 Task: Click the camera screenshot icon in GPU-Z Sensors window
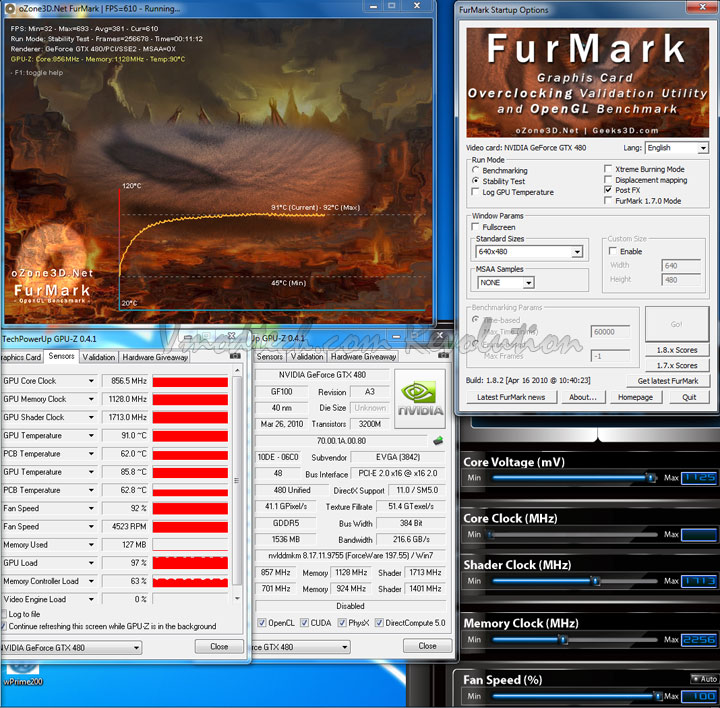coord(235,356)
